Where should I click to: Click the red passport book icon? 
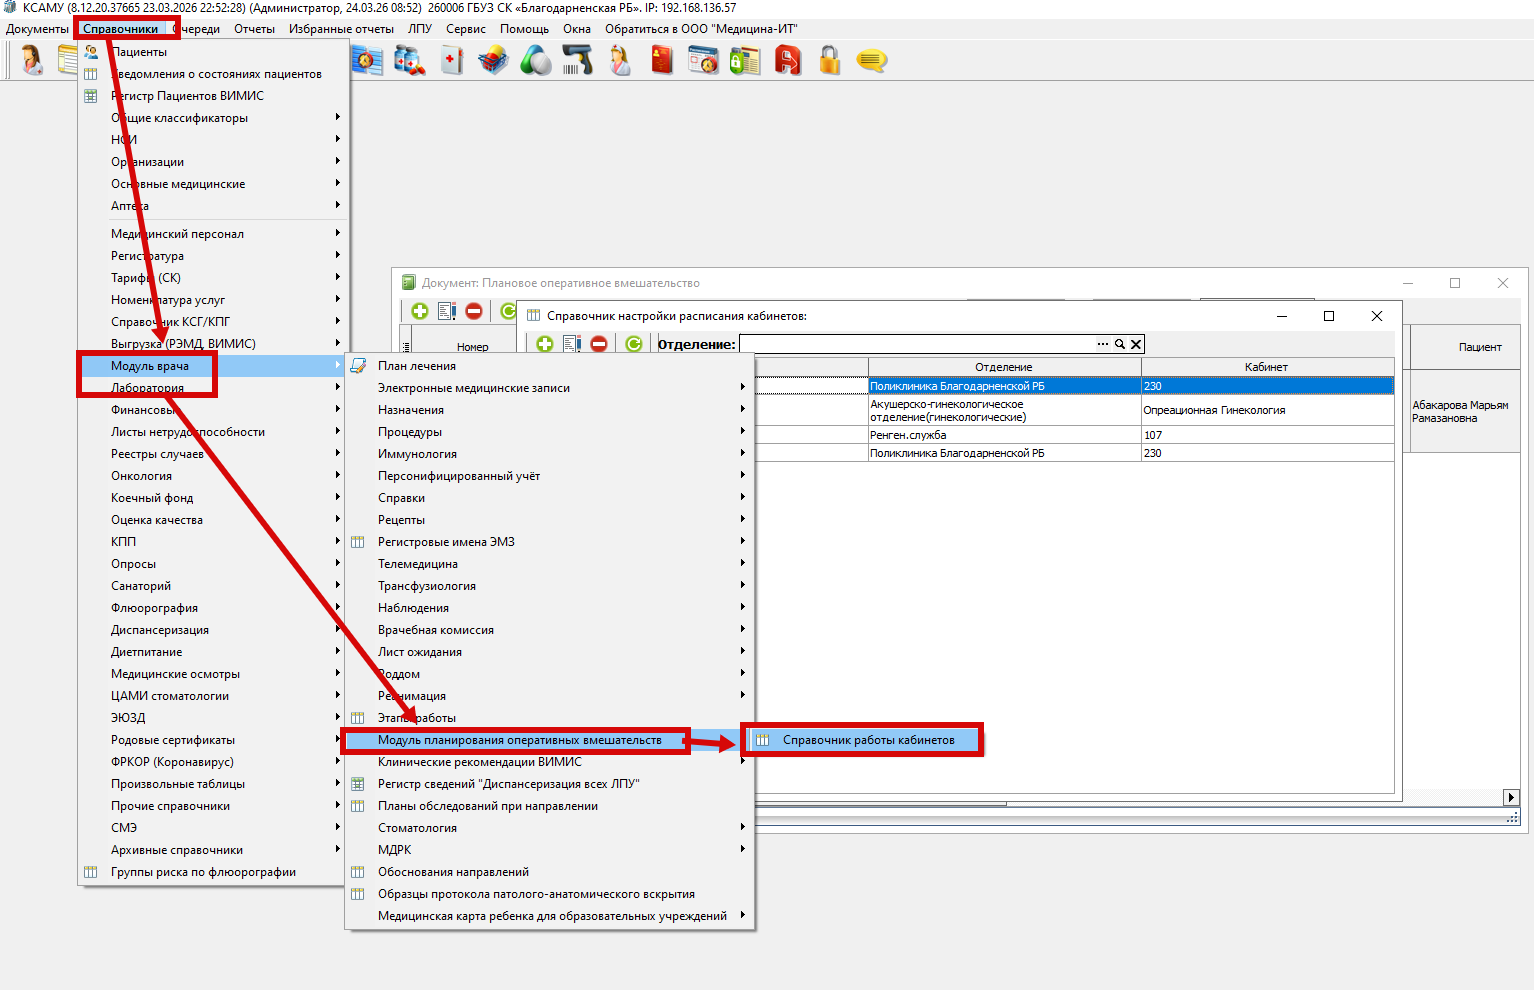(x=661, y=61)
